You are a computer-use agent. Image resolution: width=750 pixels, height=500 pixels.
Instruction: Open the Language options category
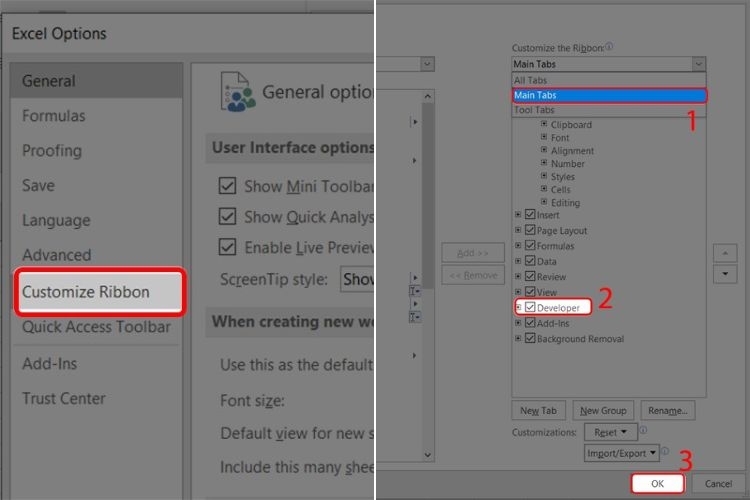(x=56, y=221)
